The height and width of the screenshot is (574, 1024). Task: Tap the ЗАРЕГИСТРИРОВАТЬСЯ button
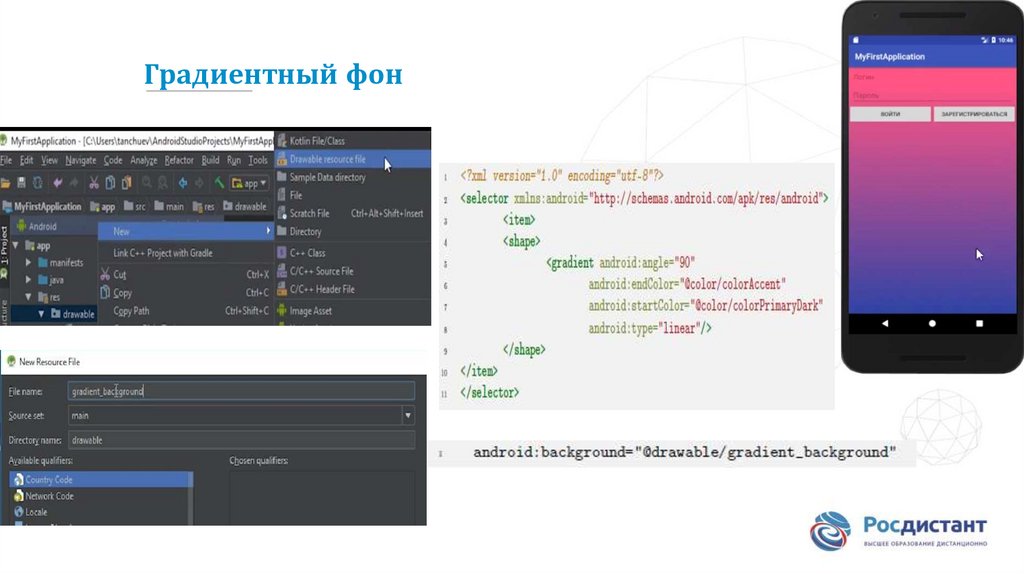point(973,114)
